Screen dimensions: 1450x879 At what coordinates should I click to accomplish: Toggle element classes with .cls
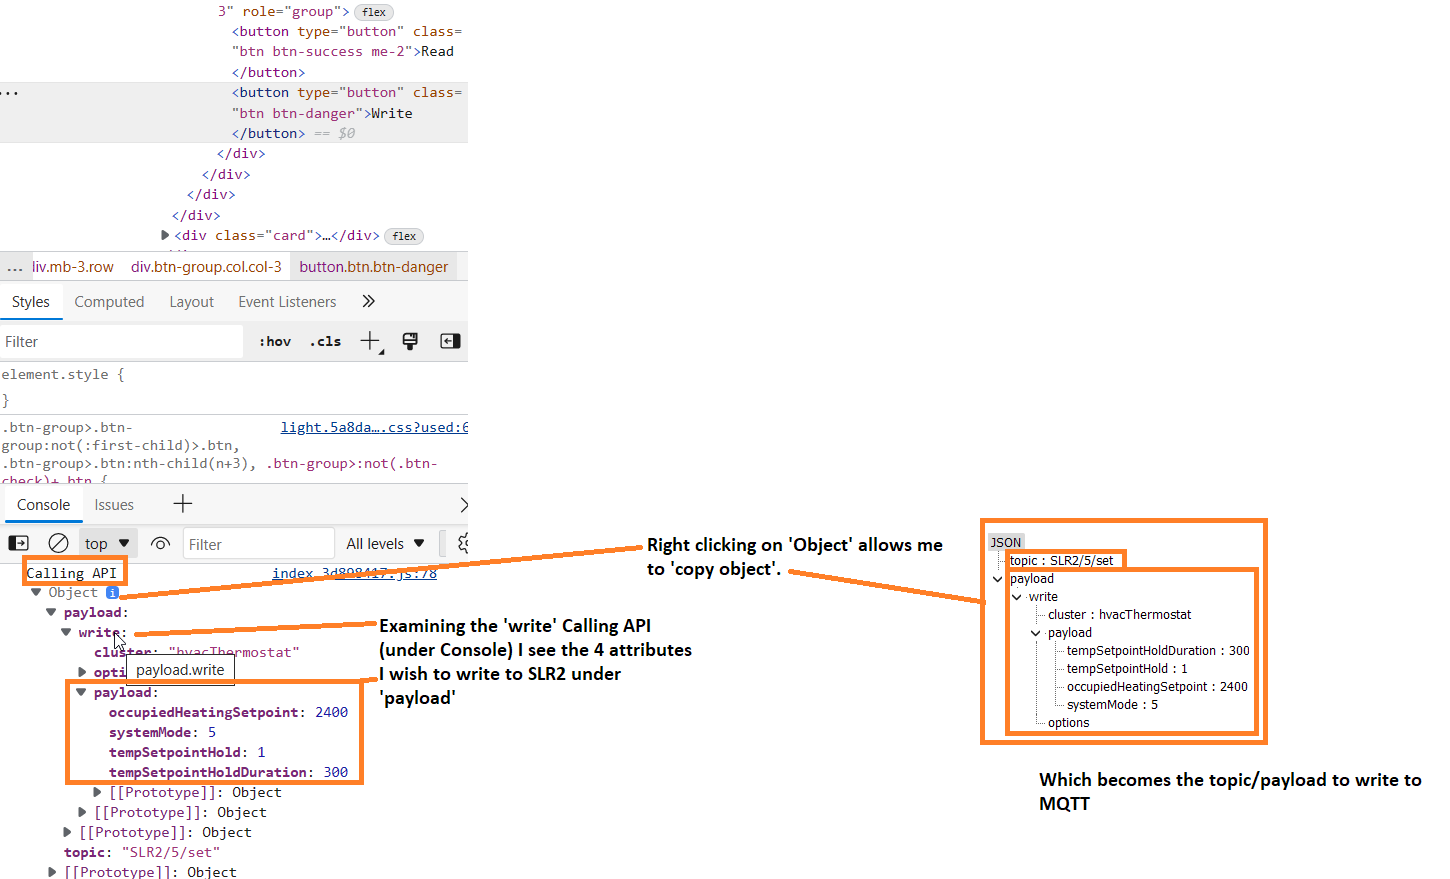click(325, 340)
